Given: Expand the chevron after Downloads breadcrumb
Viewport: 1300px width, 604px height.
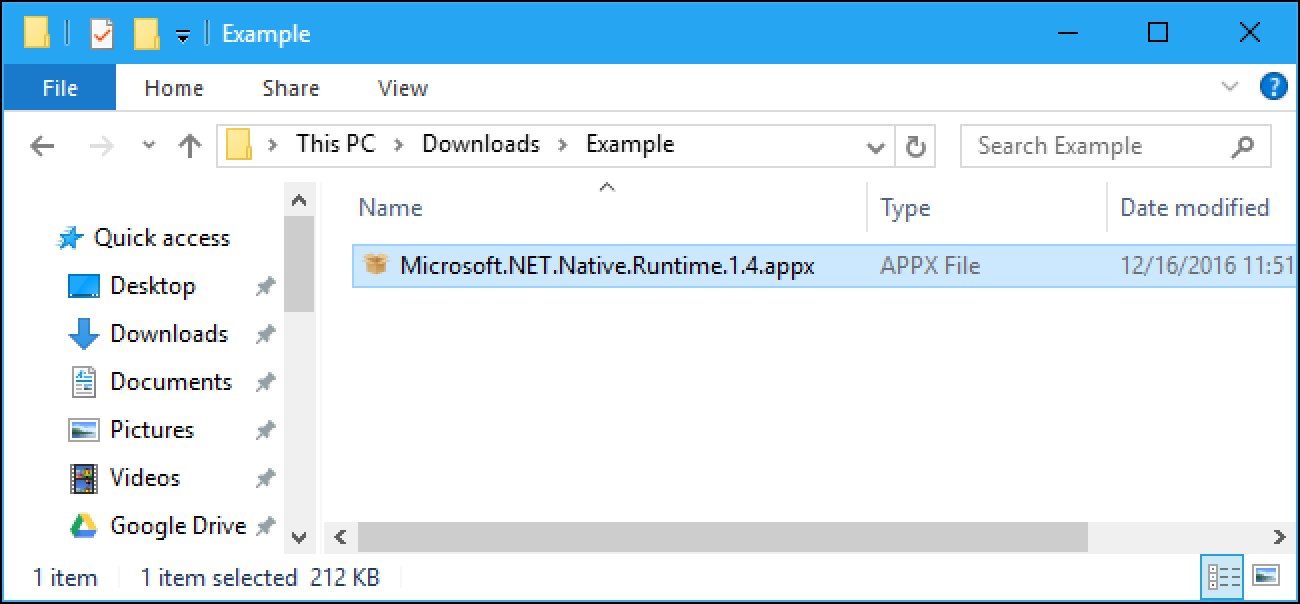Looking at the screenshot, I should [x=563, y=145].
